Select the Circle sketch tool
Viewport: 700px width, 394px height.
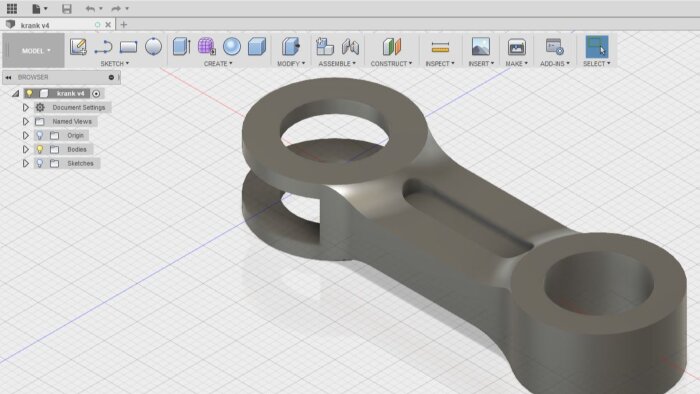click(153, 47)
